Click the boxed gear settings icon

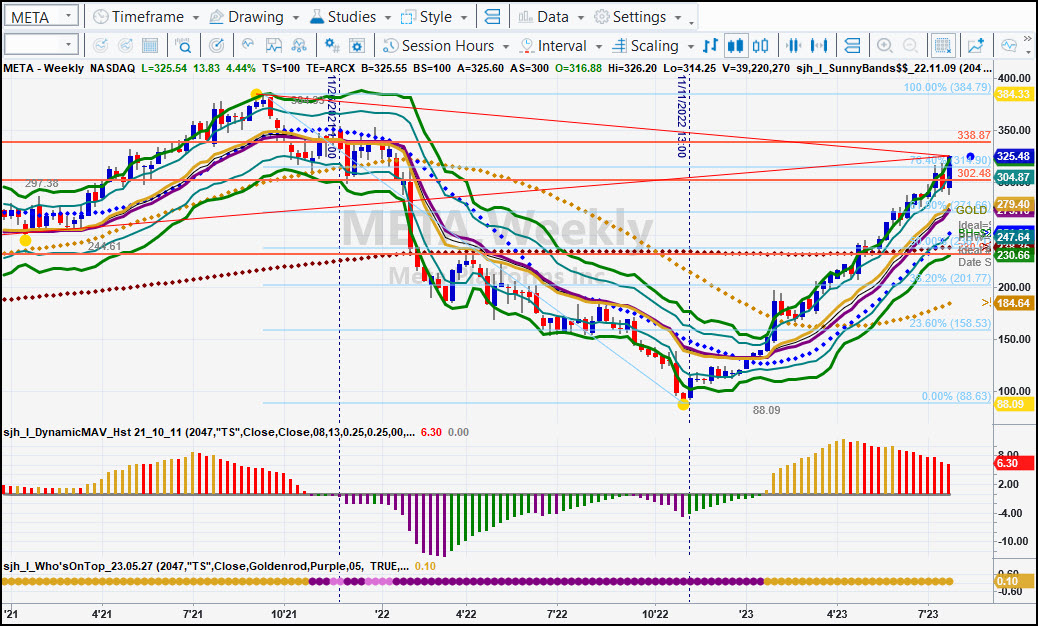(357, 46)
